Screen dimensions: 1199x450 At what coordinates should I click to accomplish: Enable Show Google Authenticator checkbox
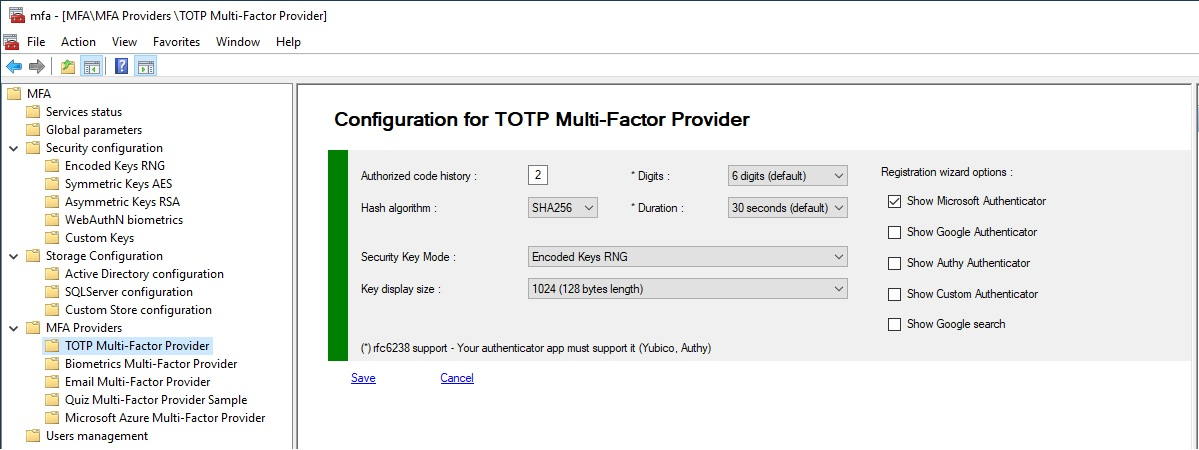[894, 232]
